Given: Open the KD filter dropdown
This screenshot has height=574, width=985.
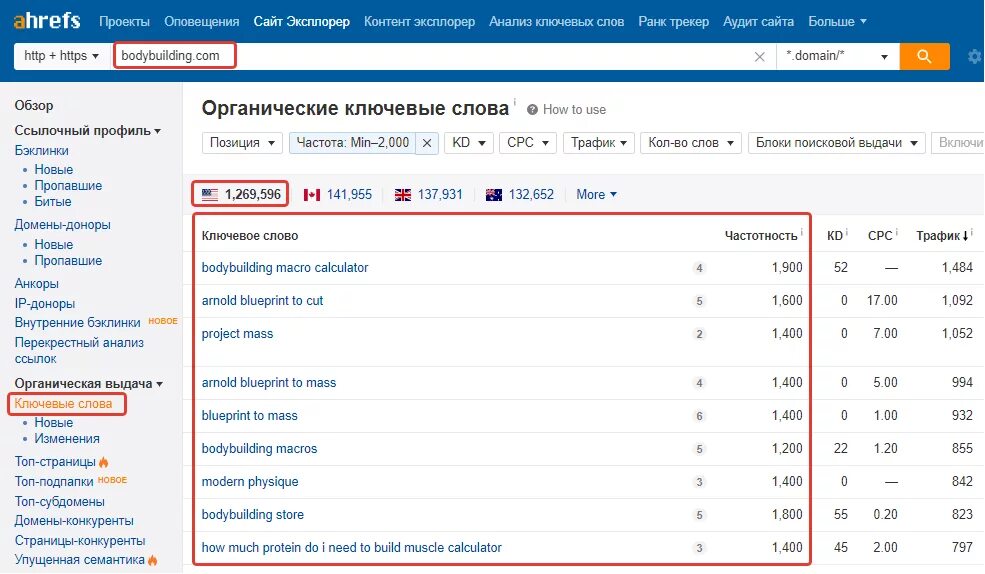Looking at the screenshot, I should point(469,143).
